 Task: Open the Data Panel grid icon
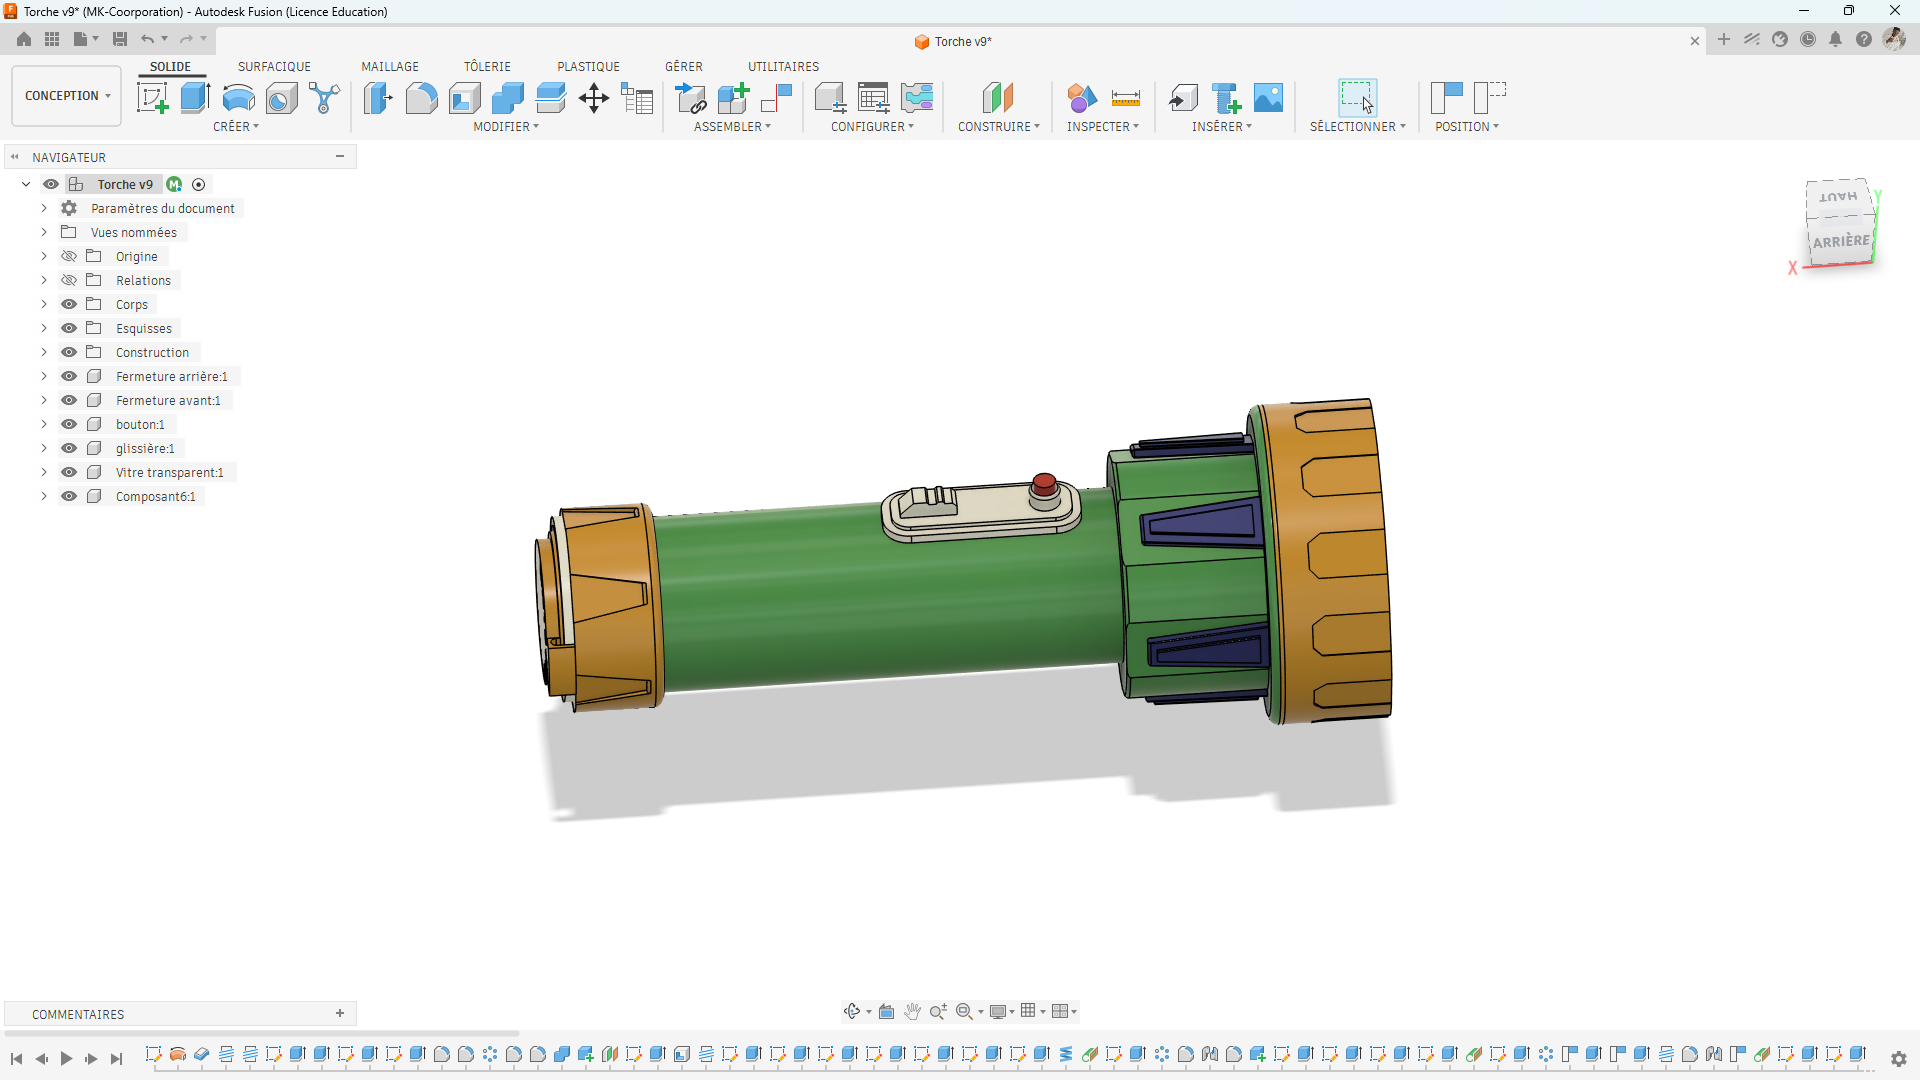52,39
